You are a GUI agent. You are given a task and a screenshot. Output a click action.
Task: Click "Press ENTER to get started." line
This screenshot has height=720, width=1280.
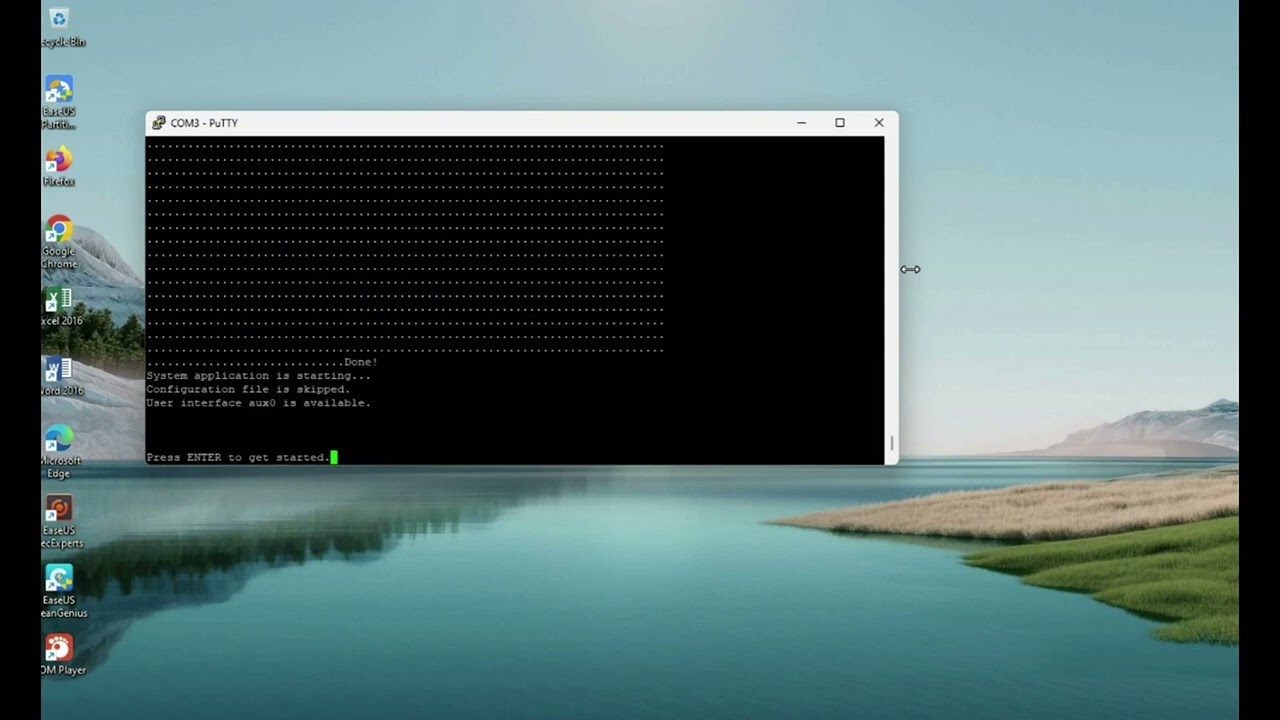(x=238, y=457)
